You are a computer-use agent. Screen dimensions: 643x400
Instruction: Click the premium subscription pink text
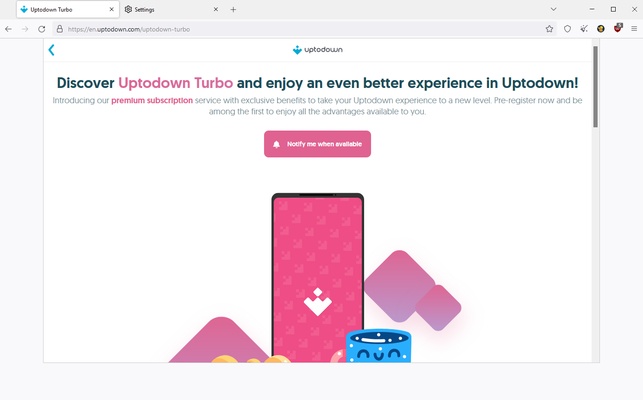point(152,101)
